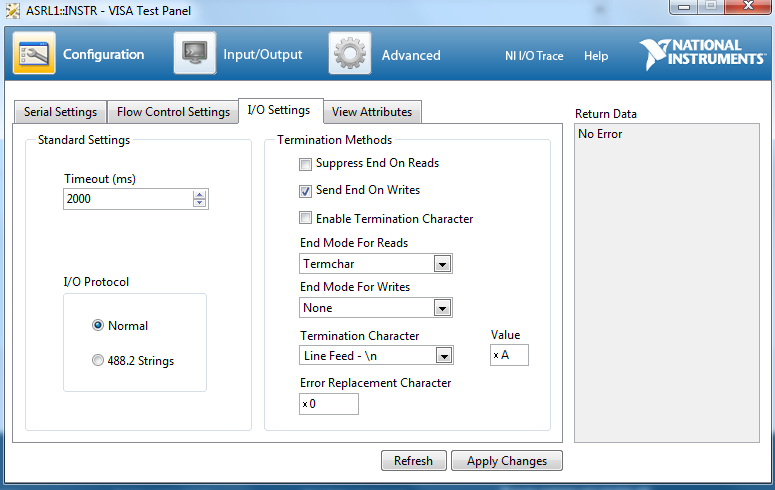Click the National Instruments logo
Viewport: 775px width, 490px height.
click(x=702, y=53)
